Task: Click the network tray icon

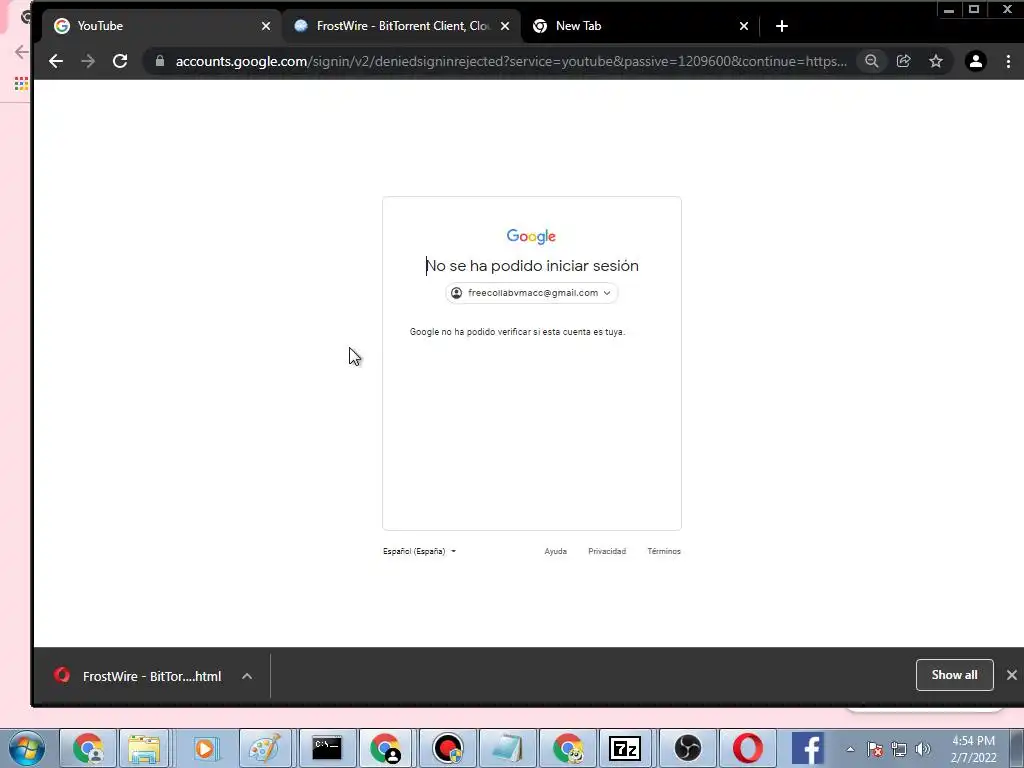Action: click(899, 749)
